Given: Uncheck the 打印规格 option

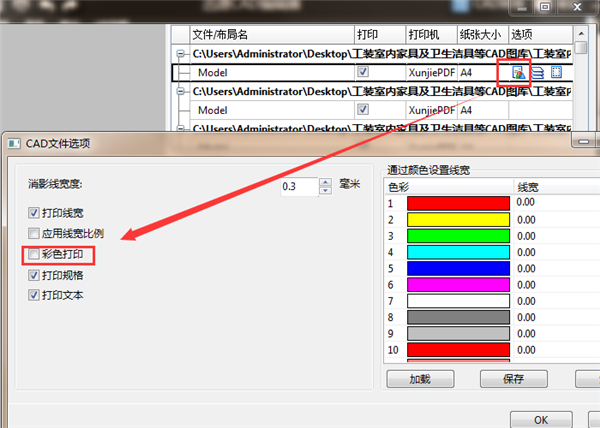Looking at the screenshot, I should 35,275.
